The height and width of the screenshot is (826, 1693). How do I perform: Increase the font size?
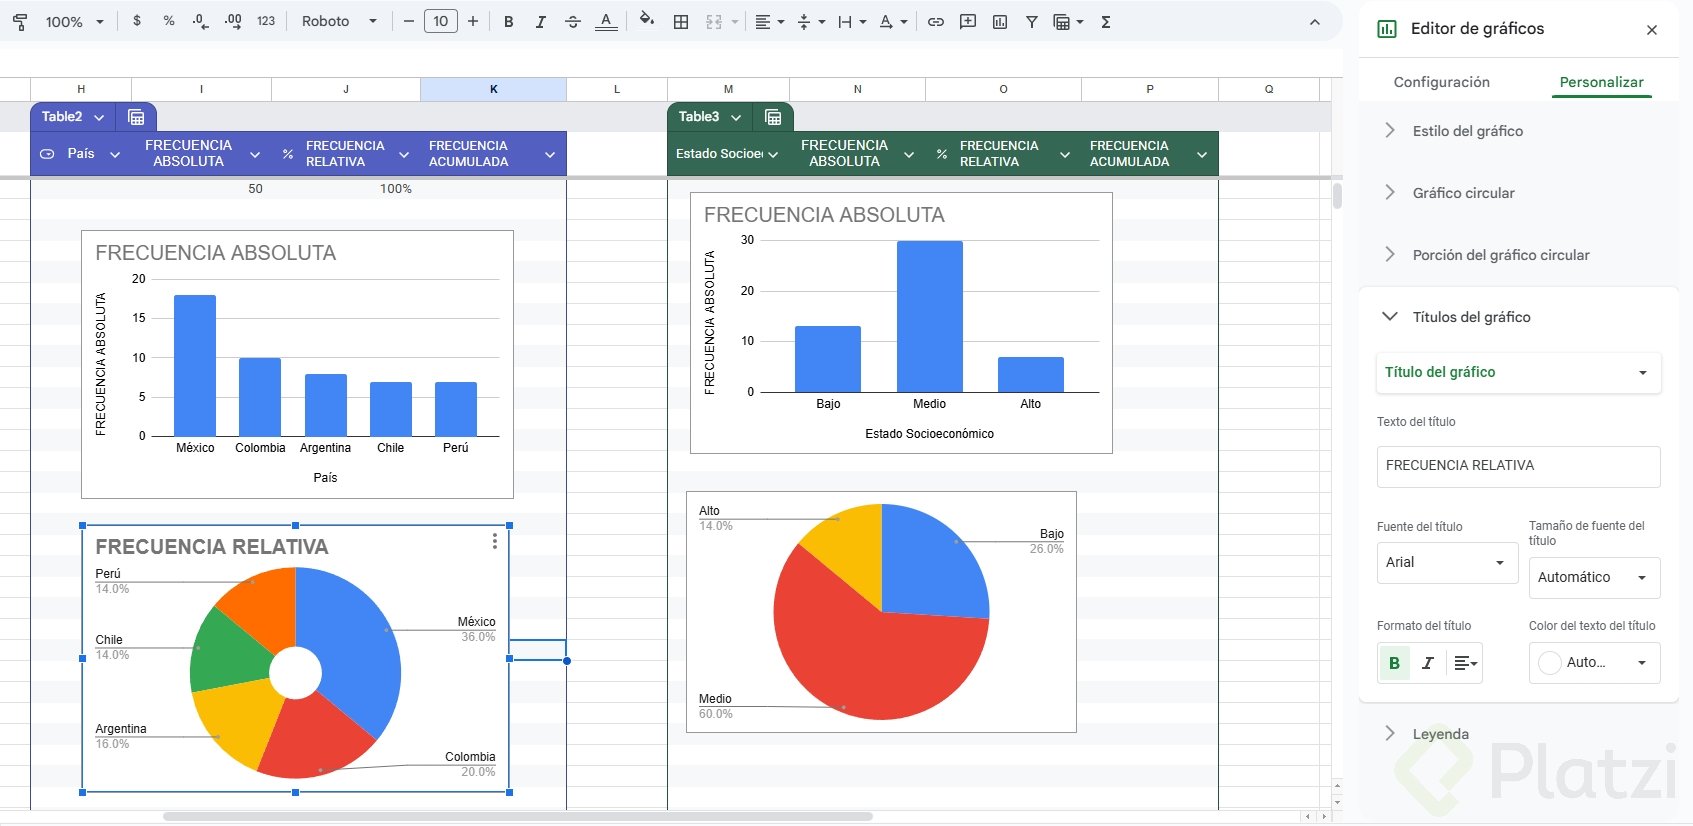[473, 21]
